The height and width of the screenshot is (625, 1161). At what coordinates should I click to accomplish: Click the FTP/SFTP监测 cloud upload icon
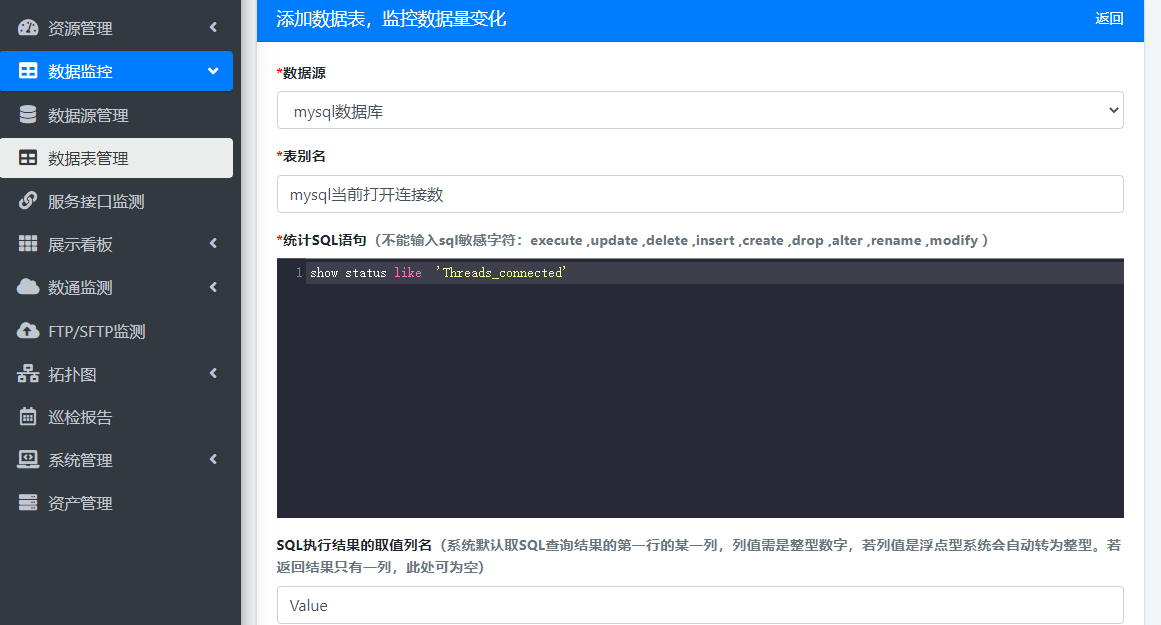point(28,330)
